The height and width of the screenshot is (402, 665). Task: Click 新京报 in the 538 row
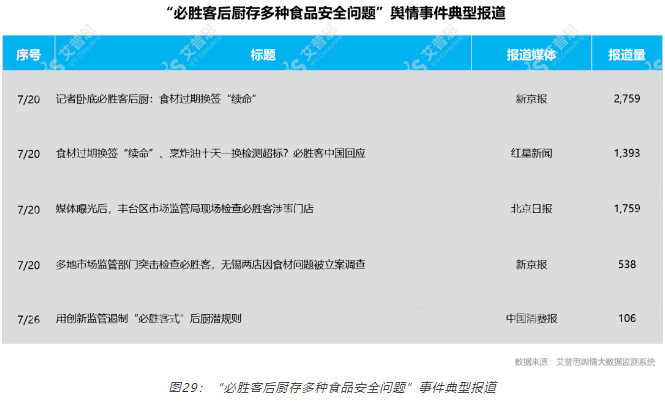pyautogui.click(x=531, y=265)
